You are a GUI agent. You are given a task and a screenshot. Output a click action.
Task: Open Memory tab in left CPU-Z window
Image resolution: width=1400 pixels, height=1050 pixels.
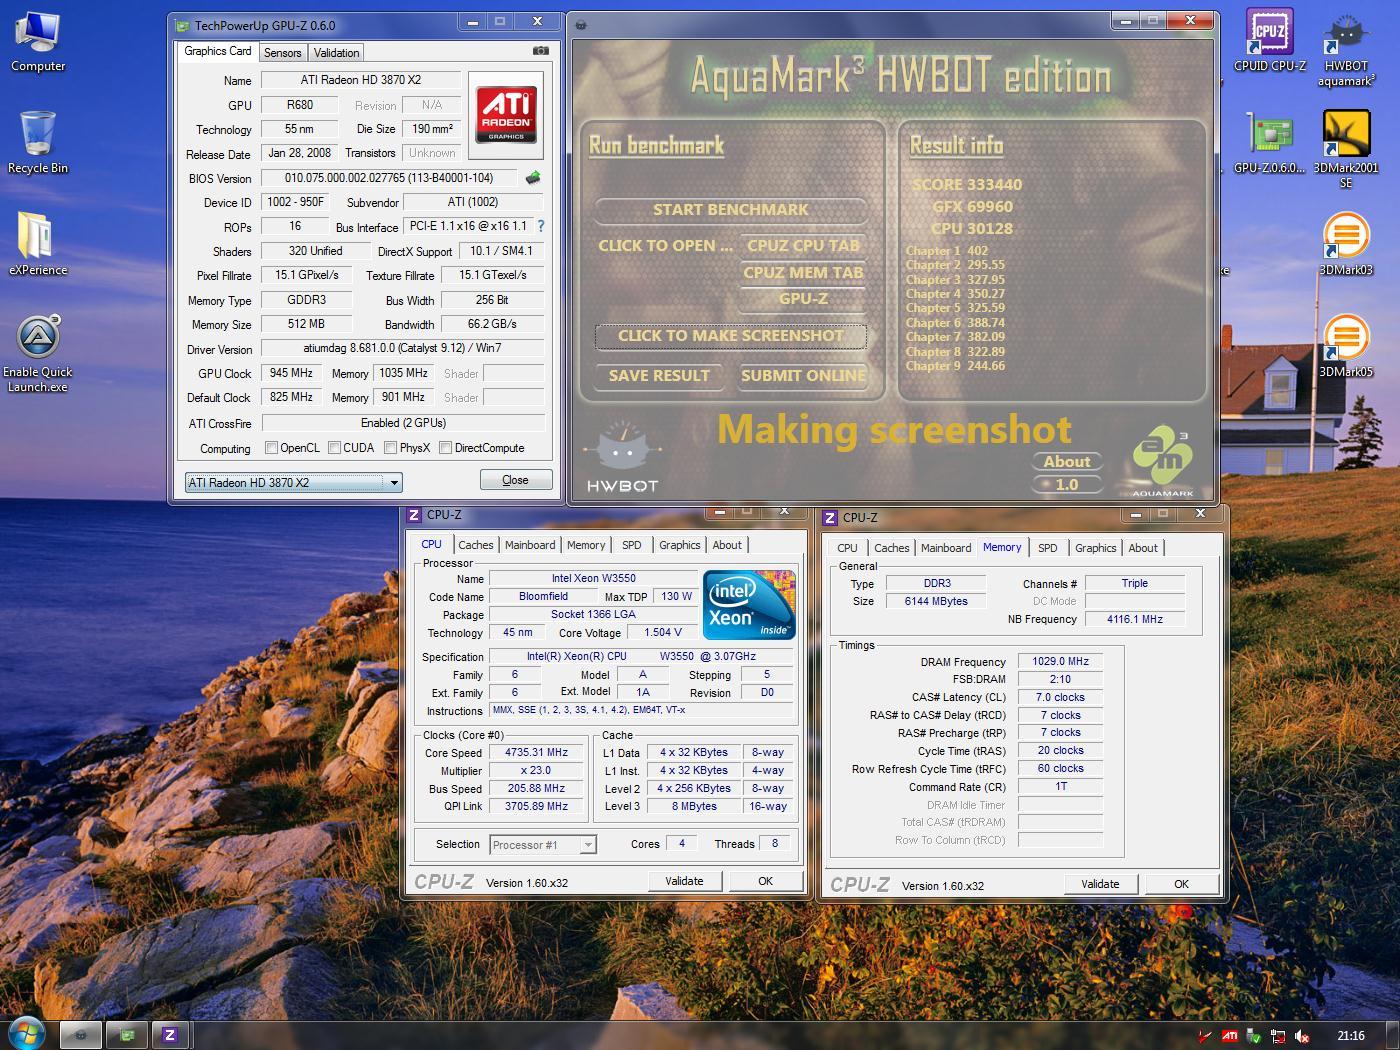586,545
